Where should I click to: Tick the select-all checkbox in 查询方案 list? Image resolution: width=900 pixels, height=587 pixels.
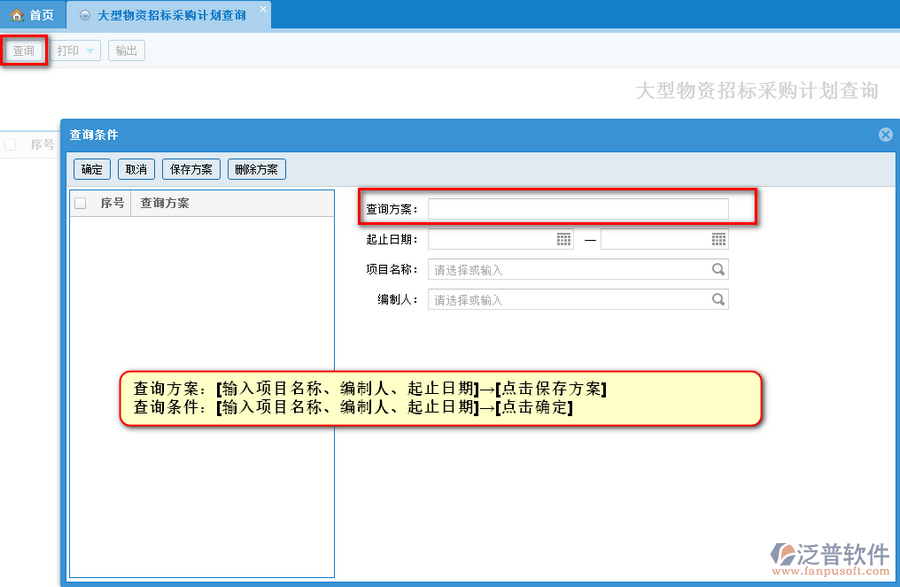tap(81, 203)
